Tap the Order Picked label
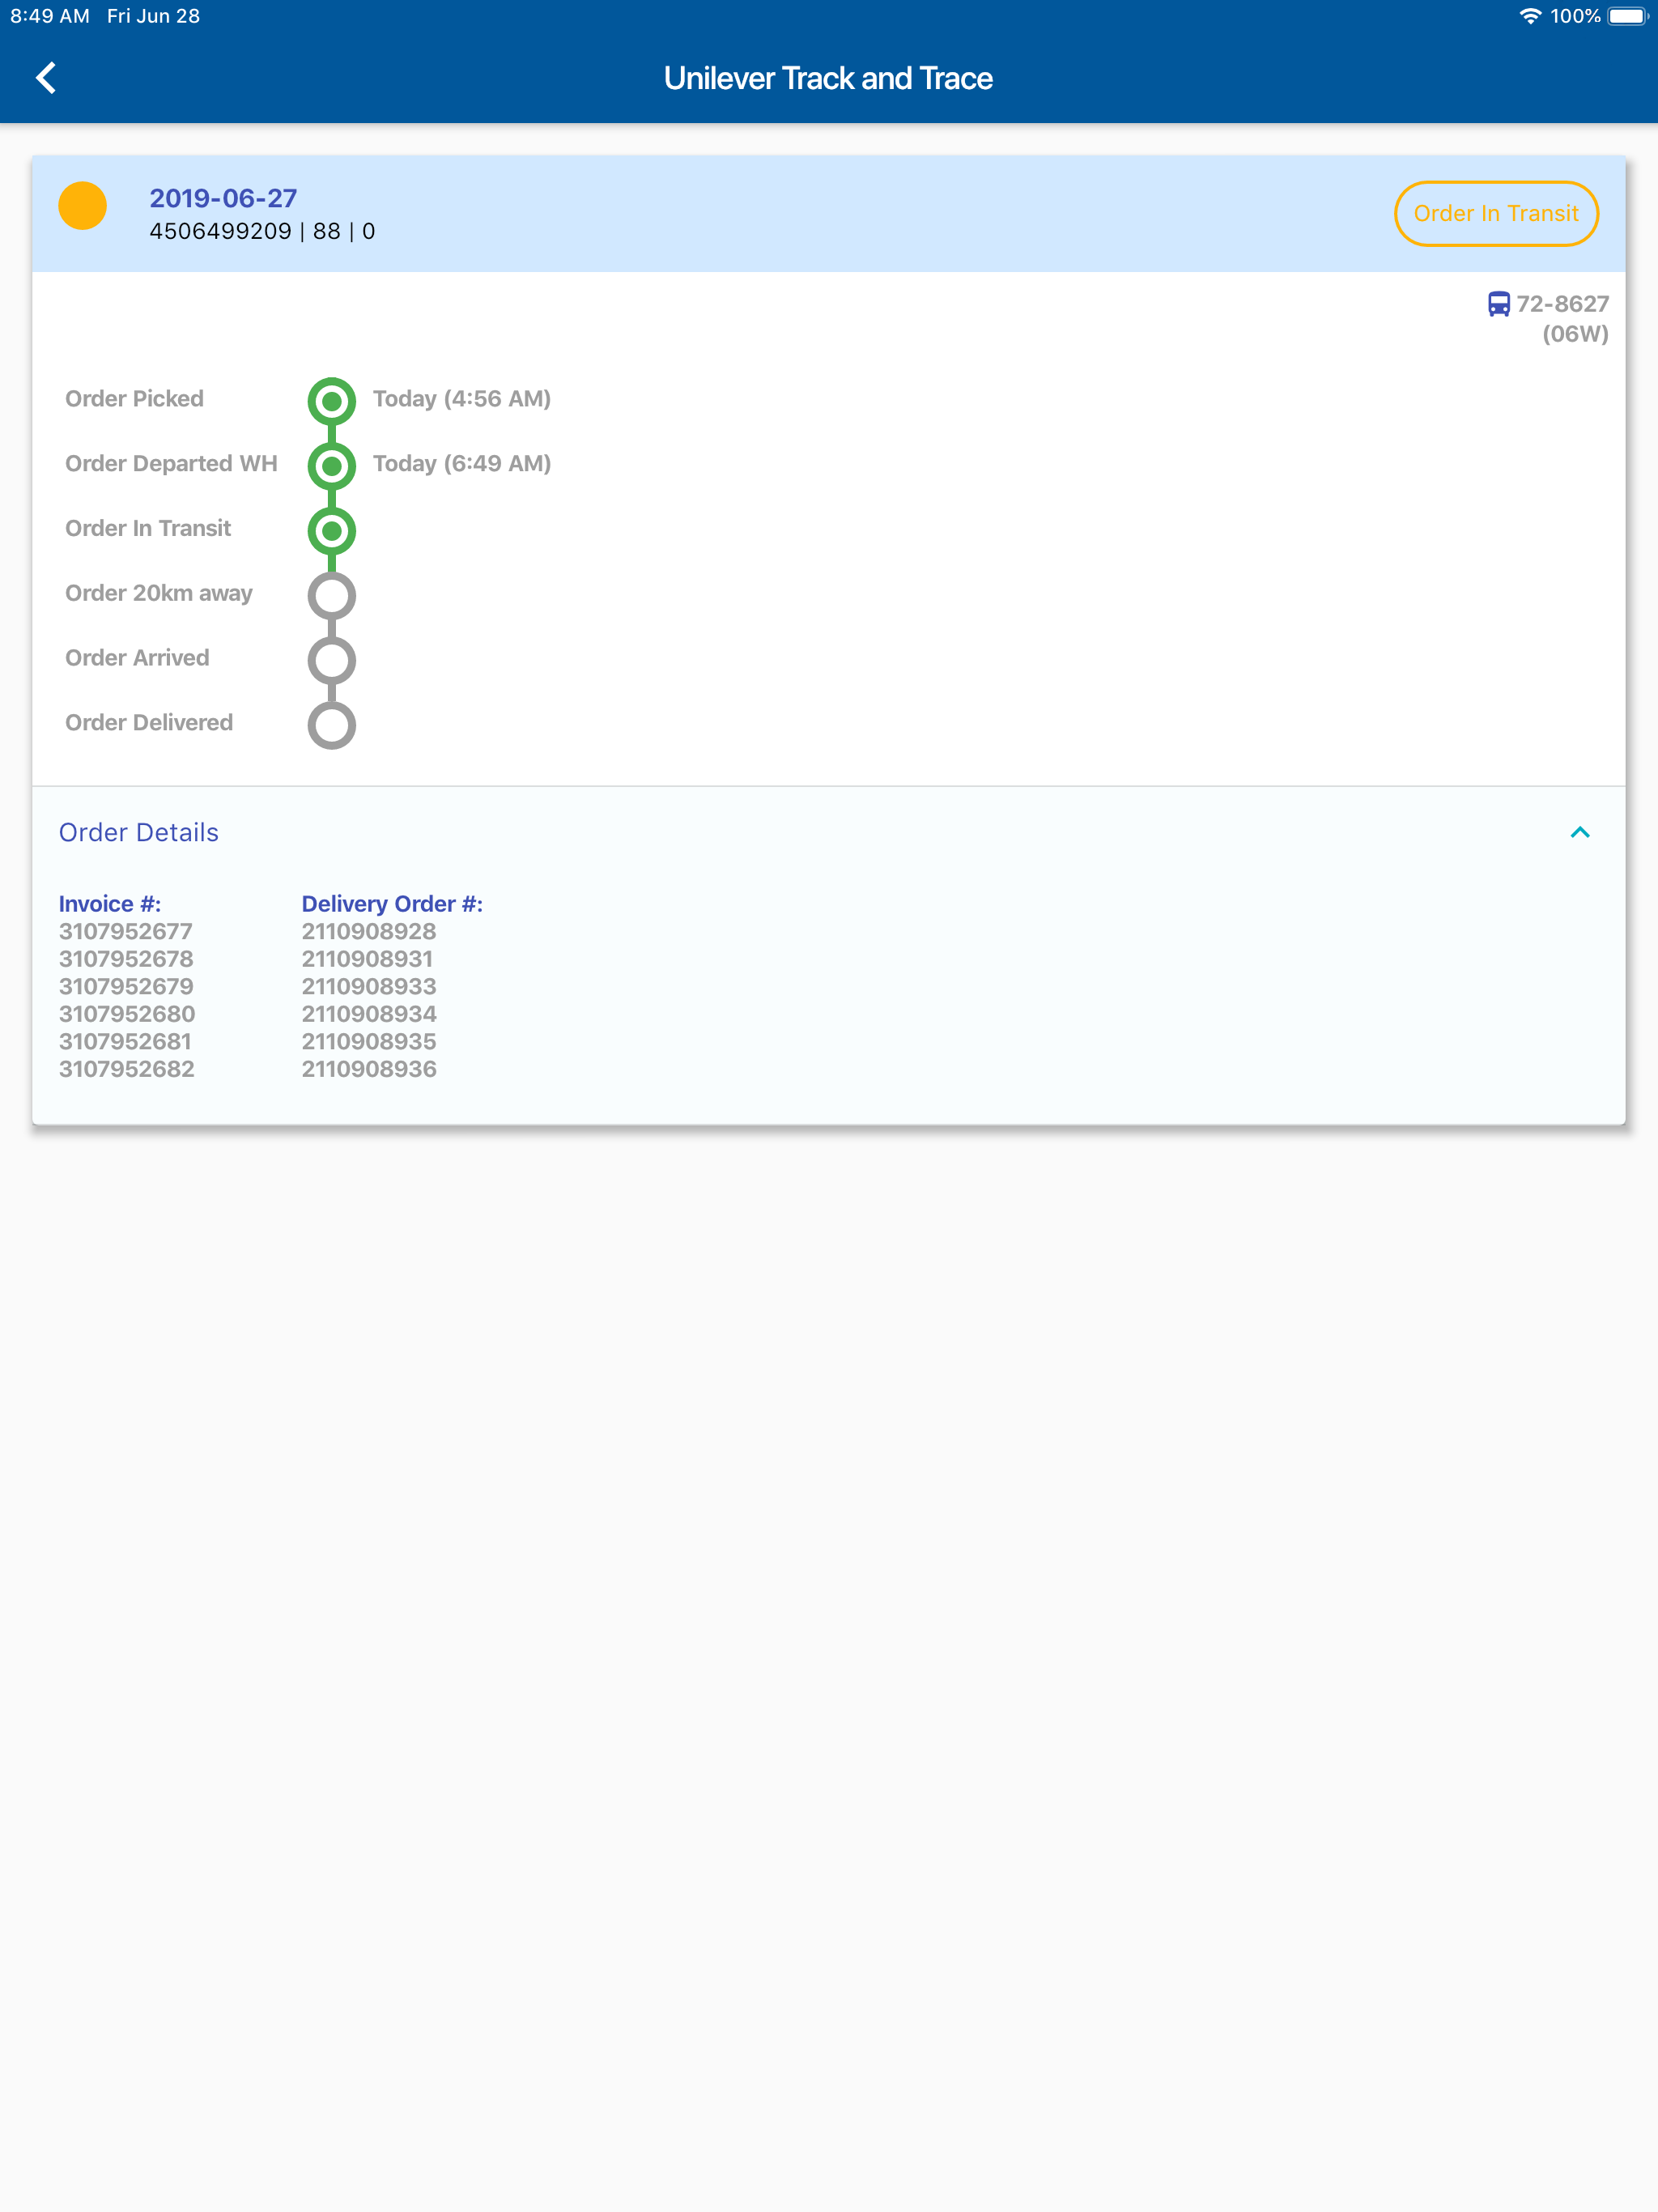Viewport: 1658px width, 2212px height. point(134,399)
